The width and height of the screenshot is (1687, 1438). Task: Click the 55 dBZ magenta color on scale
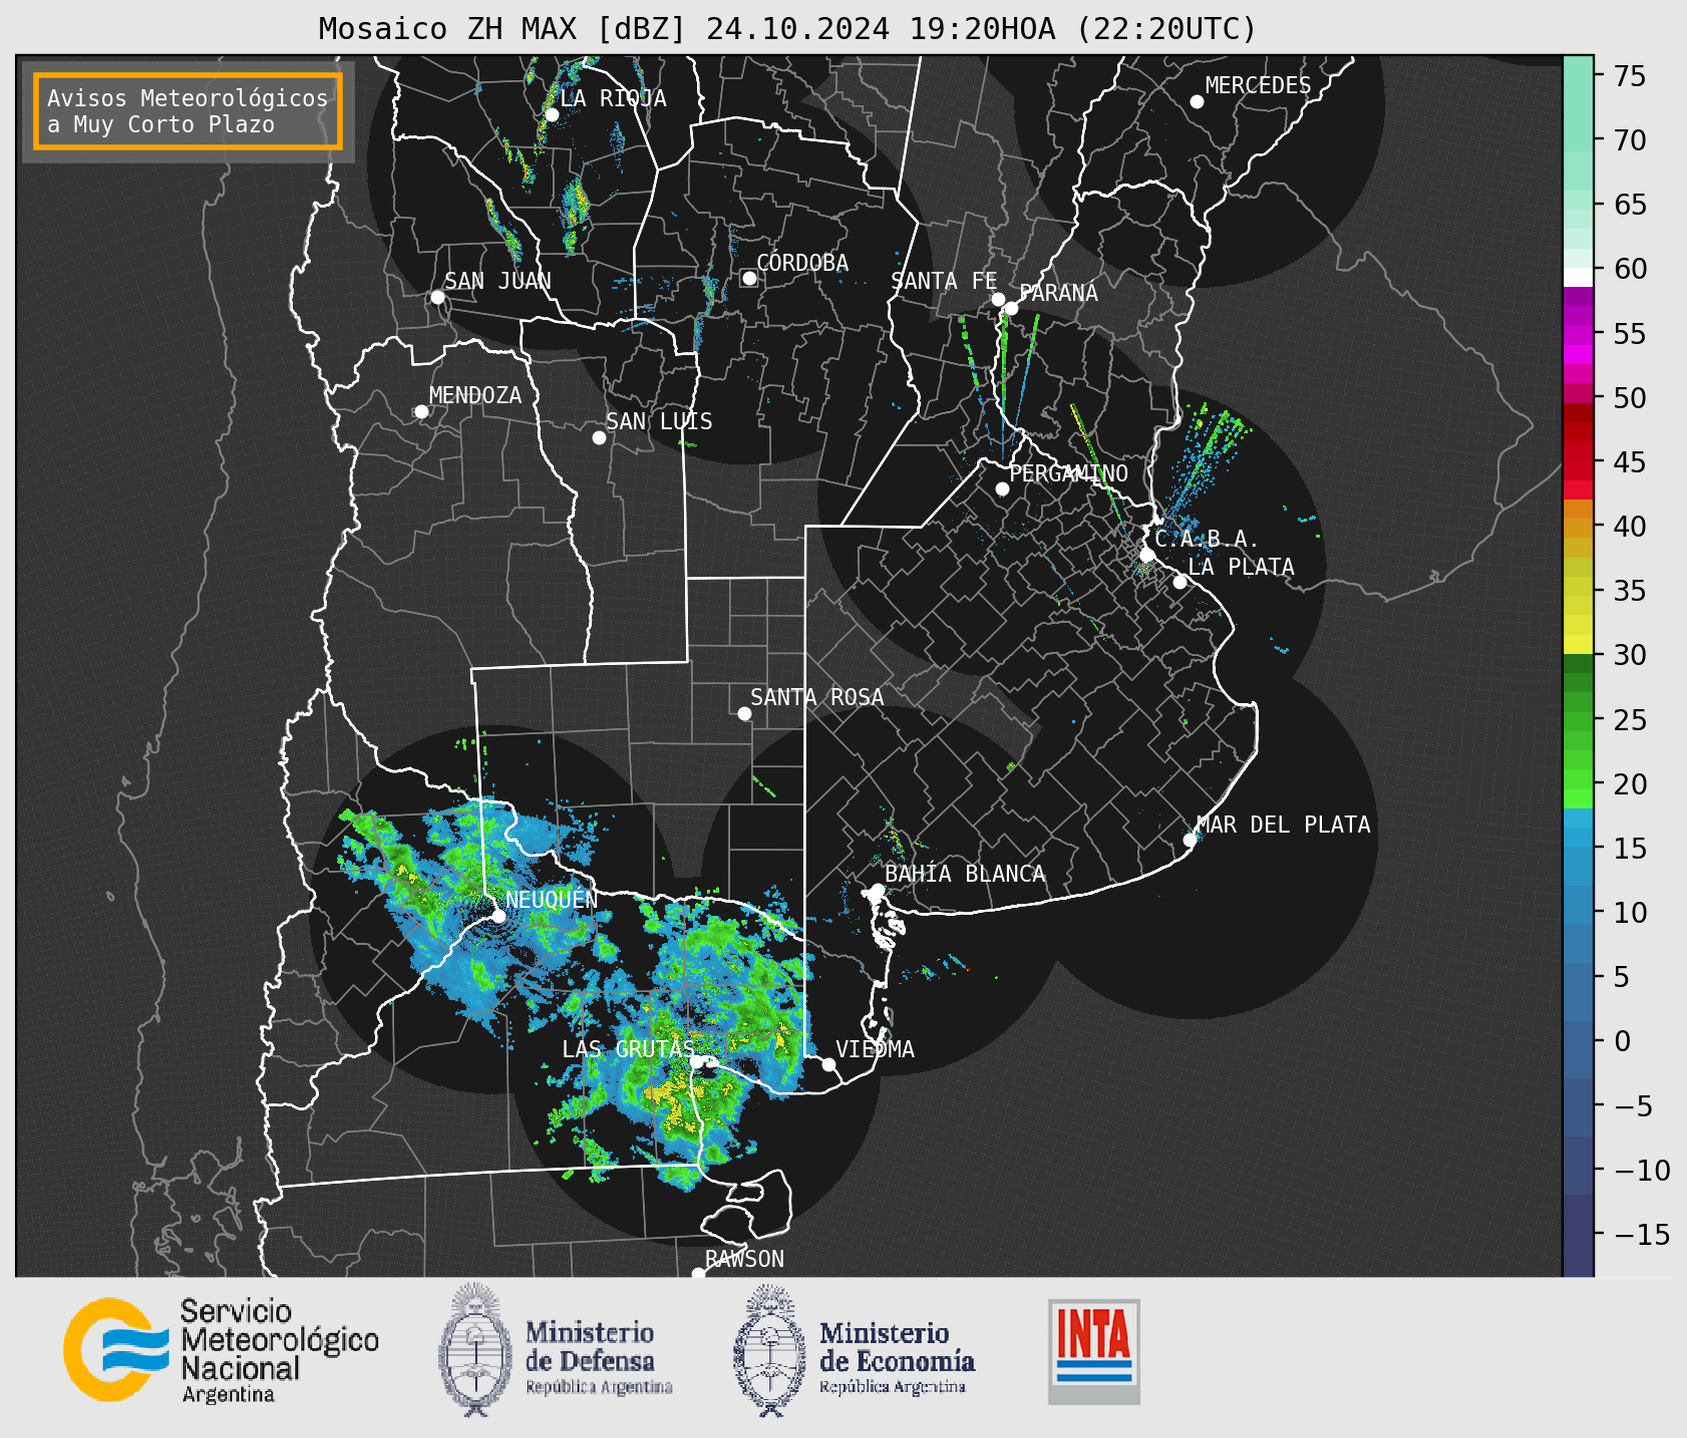coord(1578,335)
